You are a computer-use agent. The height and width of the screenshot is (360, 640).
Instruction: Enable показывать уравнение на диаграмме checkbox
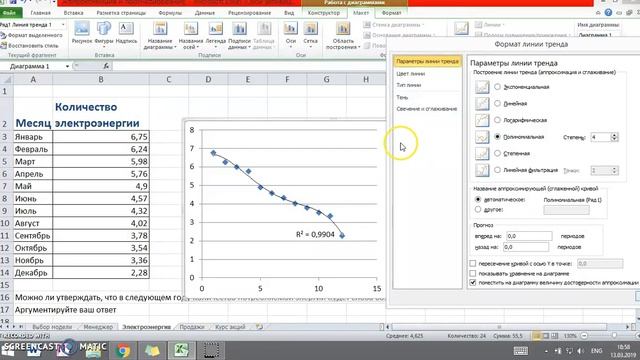click(x=473, y=273)
